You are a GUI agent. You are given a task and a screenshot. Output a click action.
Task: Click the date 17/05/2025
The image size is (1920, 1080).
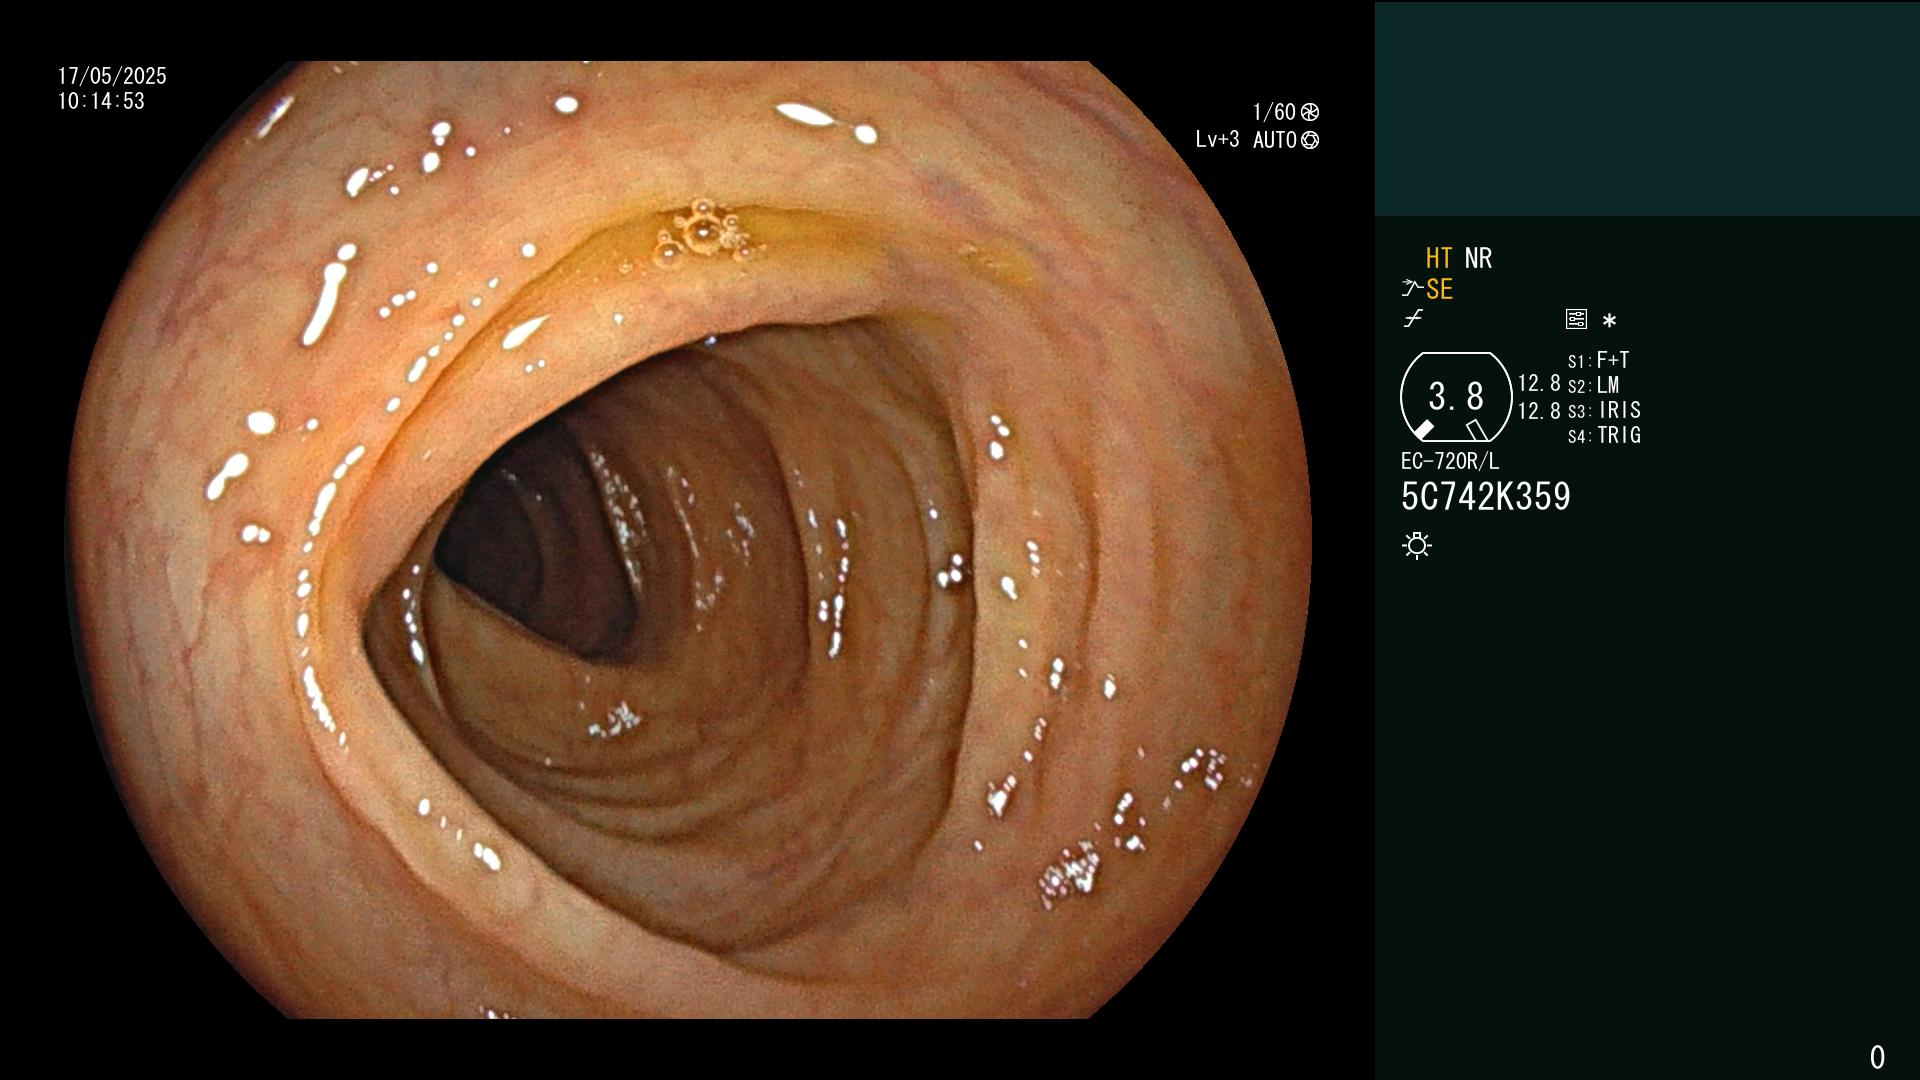click(x=112, y=76)
